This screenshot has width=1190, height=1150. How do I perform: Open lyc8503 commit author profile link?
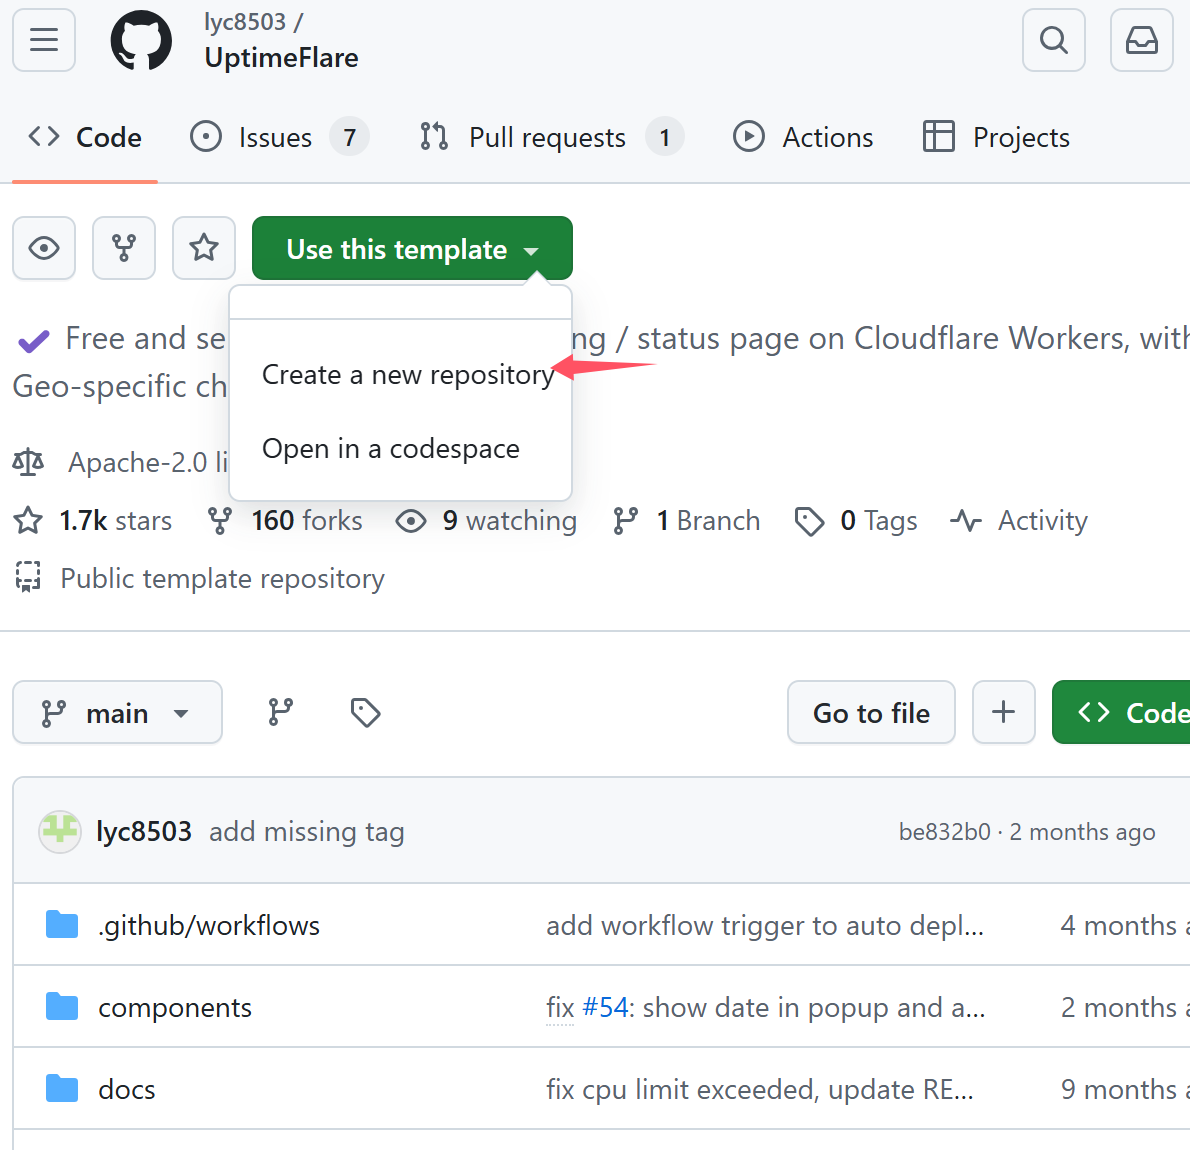tap(144, 831)
